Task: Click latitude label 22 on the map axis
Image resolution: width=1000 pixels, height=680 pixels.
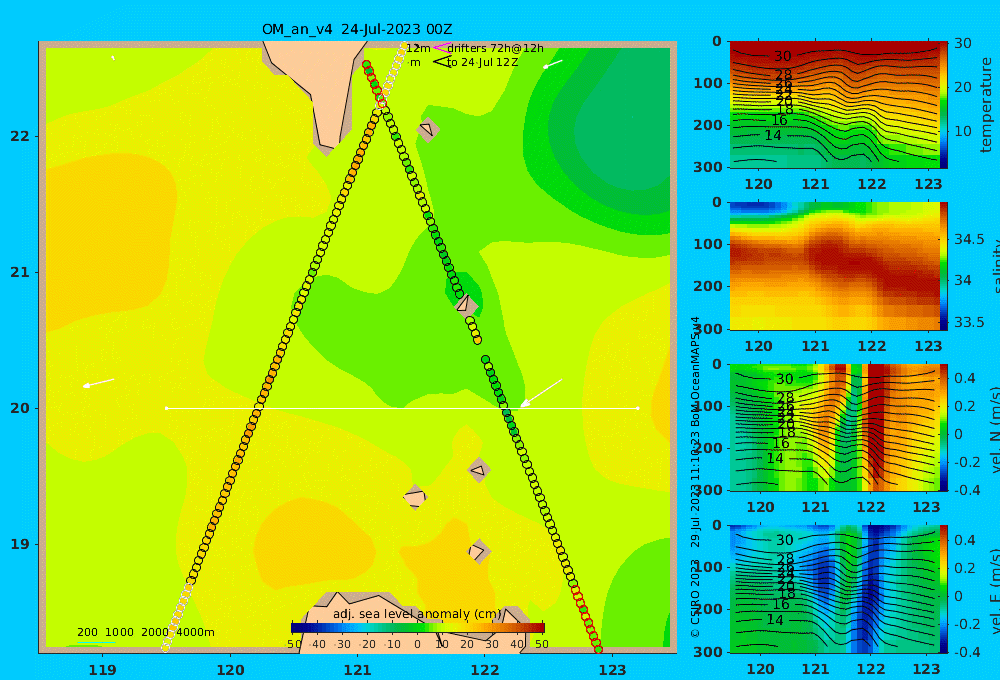Action: coord(20,136)
